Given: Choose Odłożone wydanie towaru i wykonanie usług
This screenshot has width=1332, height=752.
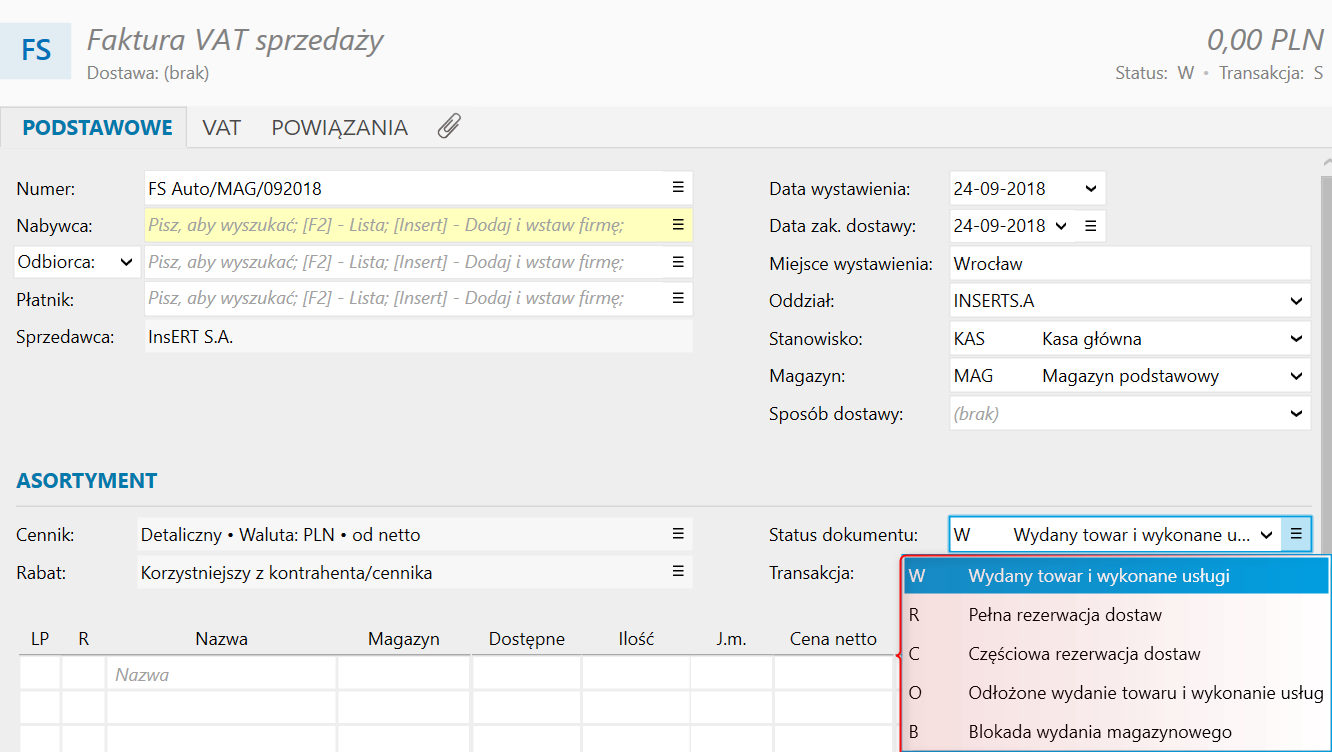Looking at the screenshot, I should click(1116, 693).
